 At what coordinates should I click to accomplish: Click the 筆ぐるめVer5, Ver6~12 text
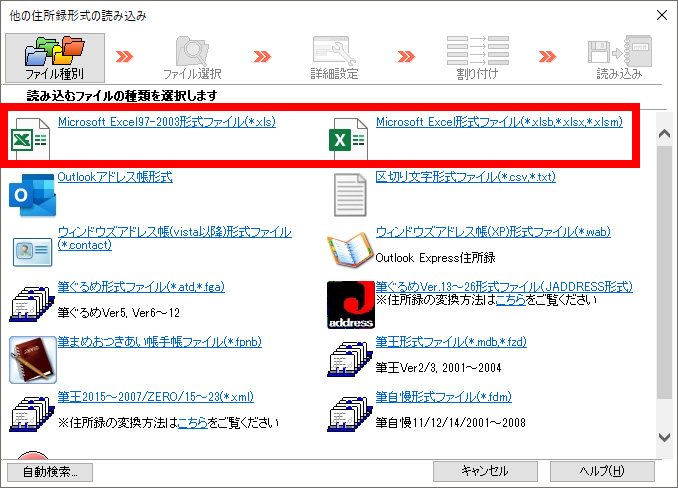coord(118,313)
